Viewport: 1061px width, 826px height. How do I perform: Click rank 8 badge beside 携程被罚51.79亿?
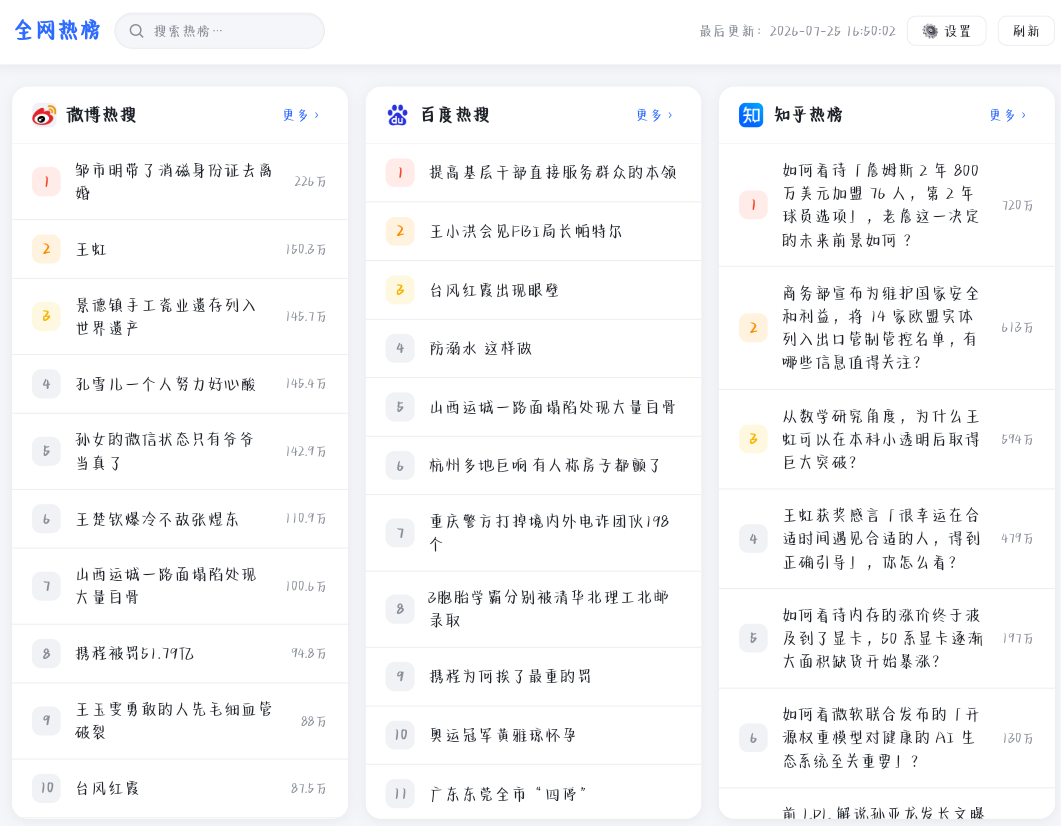click(x=46, y=653)
